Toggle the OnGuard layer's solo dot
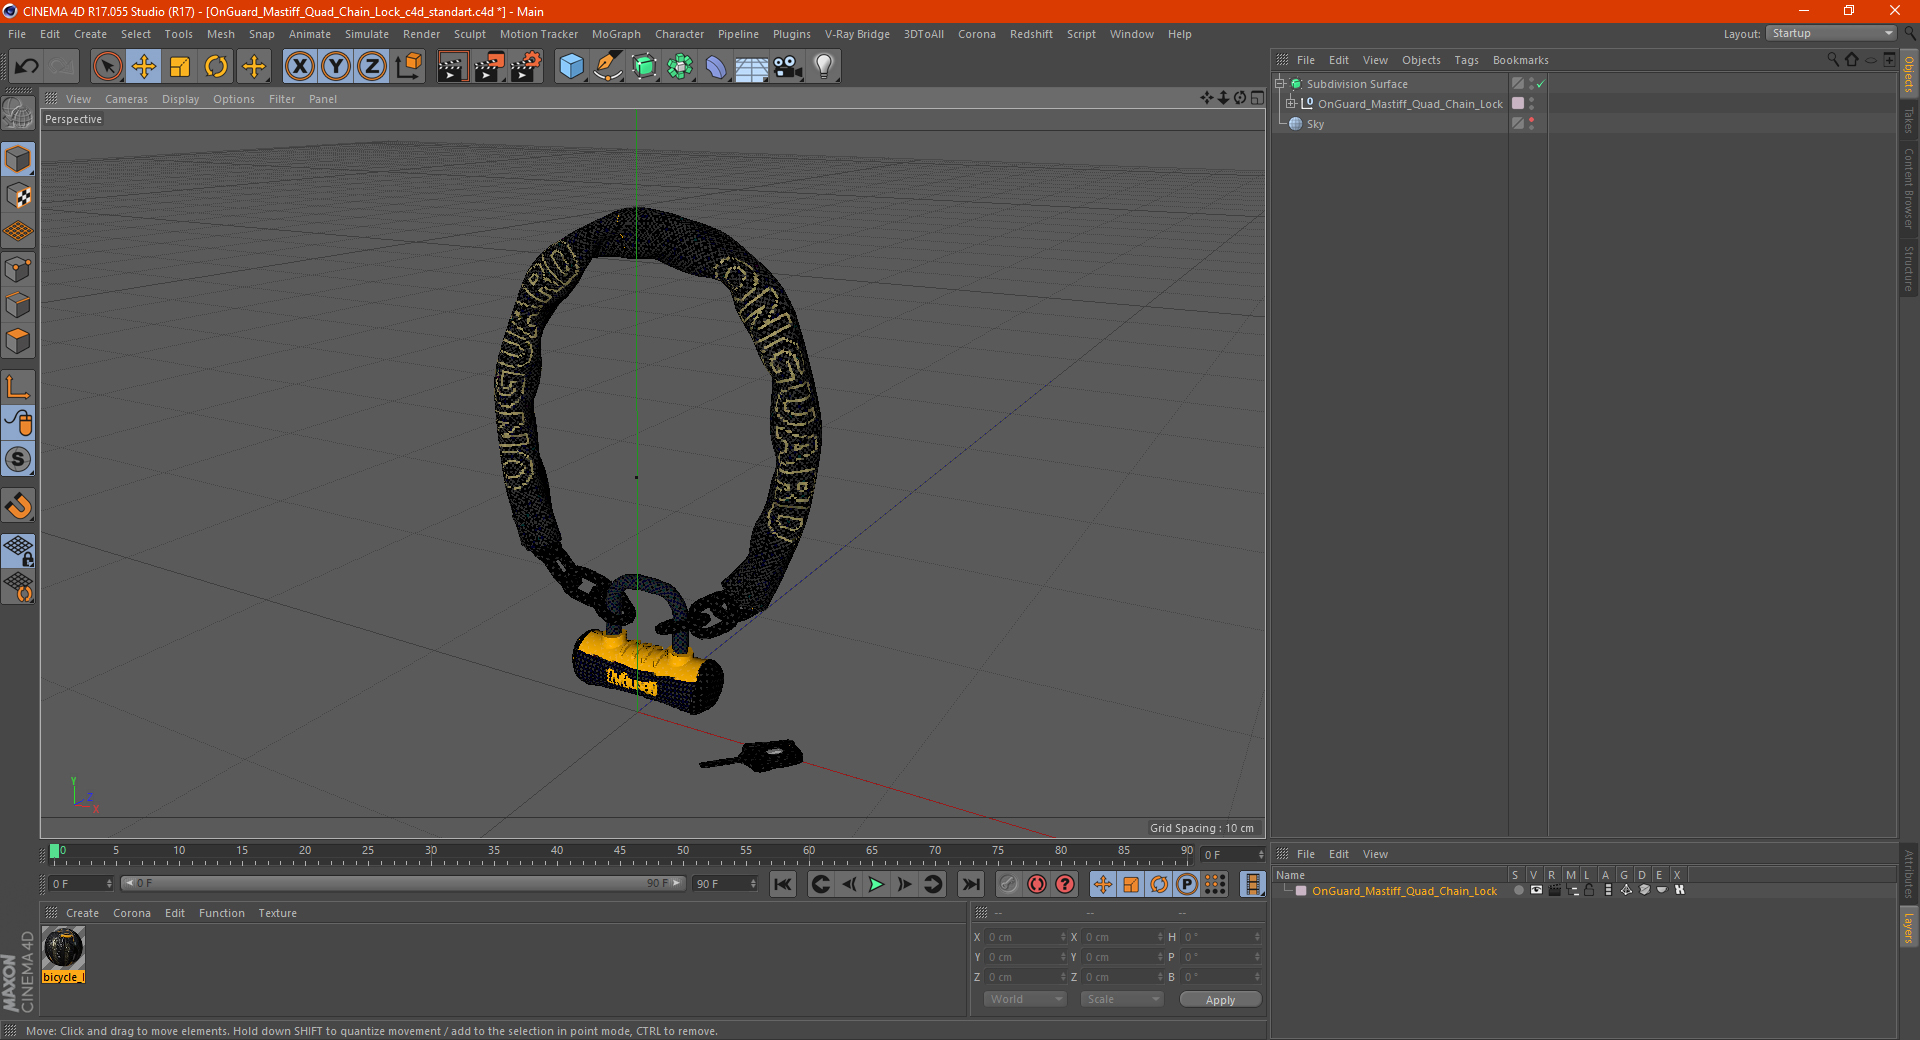 coord(1518,890)
